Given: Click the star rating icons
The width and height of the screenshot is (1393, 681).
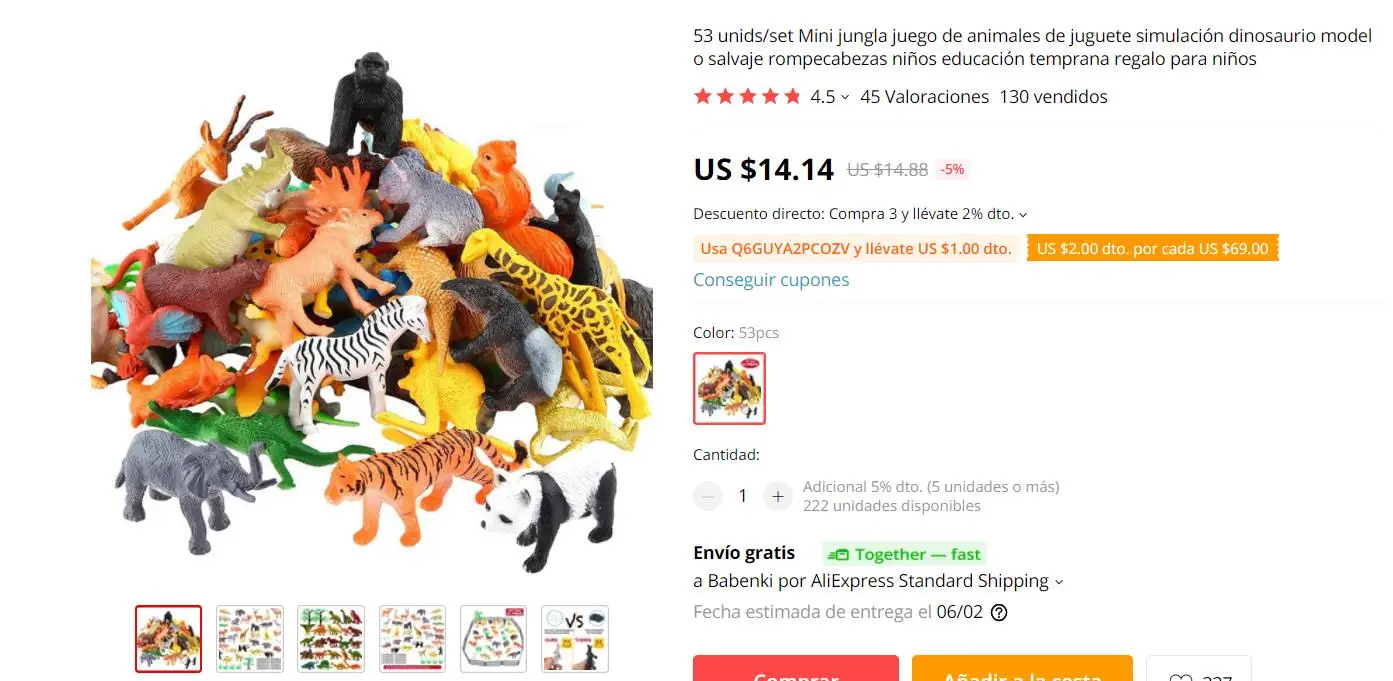Looking at the screenshot, I should click(x=747, y=97).
